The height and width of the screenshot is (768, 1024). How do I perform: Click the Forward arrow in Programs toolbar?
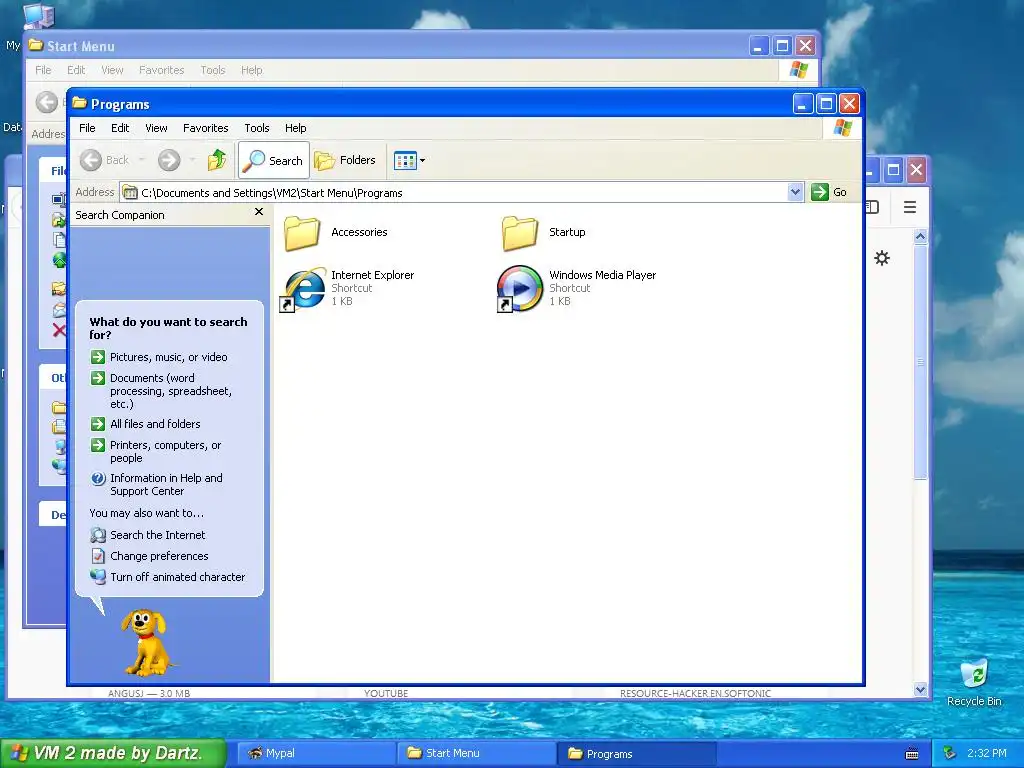point(169,160)
